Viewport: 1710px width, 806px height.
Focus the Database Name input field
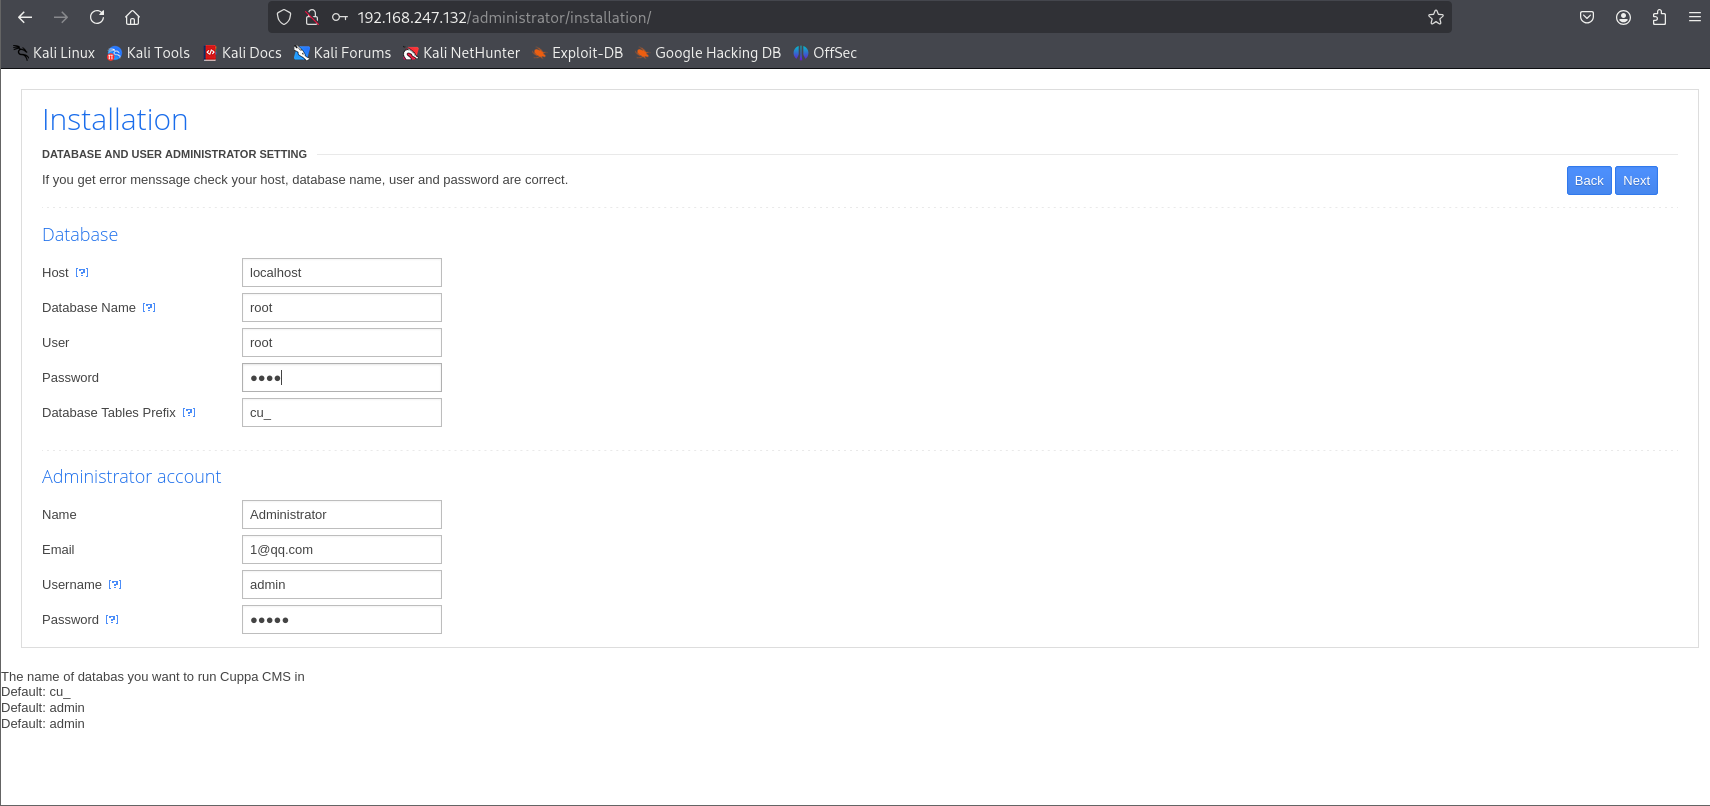coord(342,307)
